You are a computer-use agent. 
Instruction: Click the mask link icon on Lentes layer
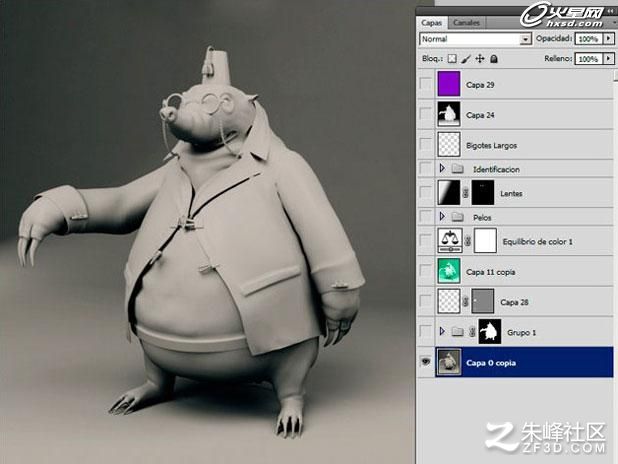[465, 193]
